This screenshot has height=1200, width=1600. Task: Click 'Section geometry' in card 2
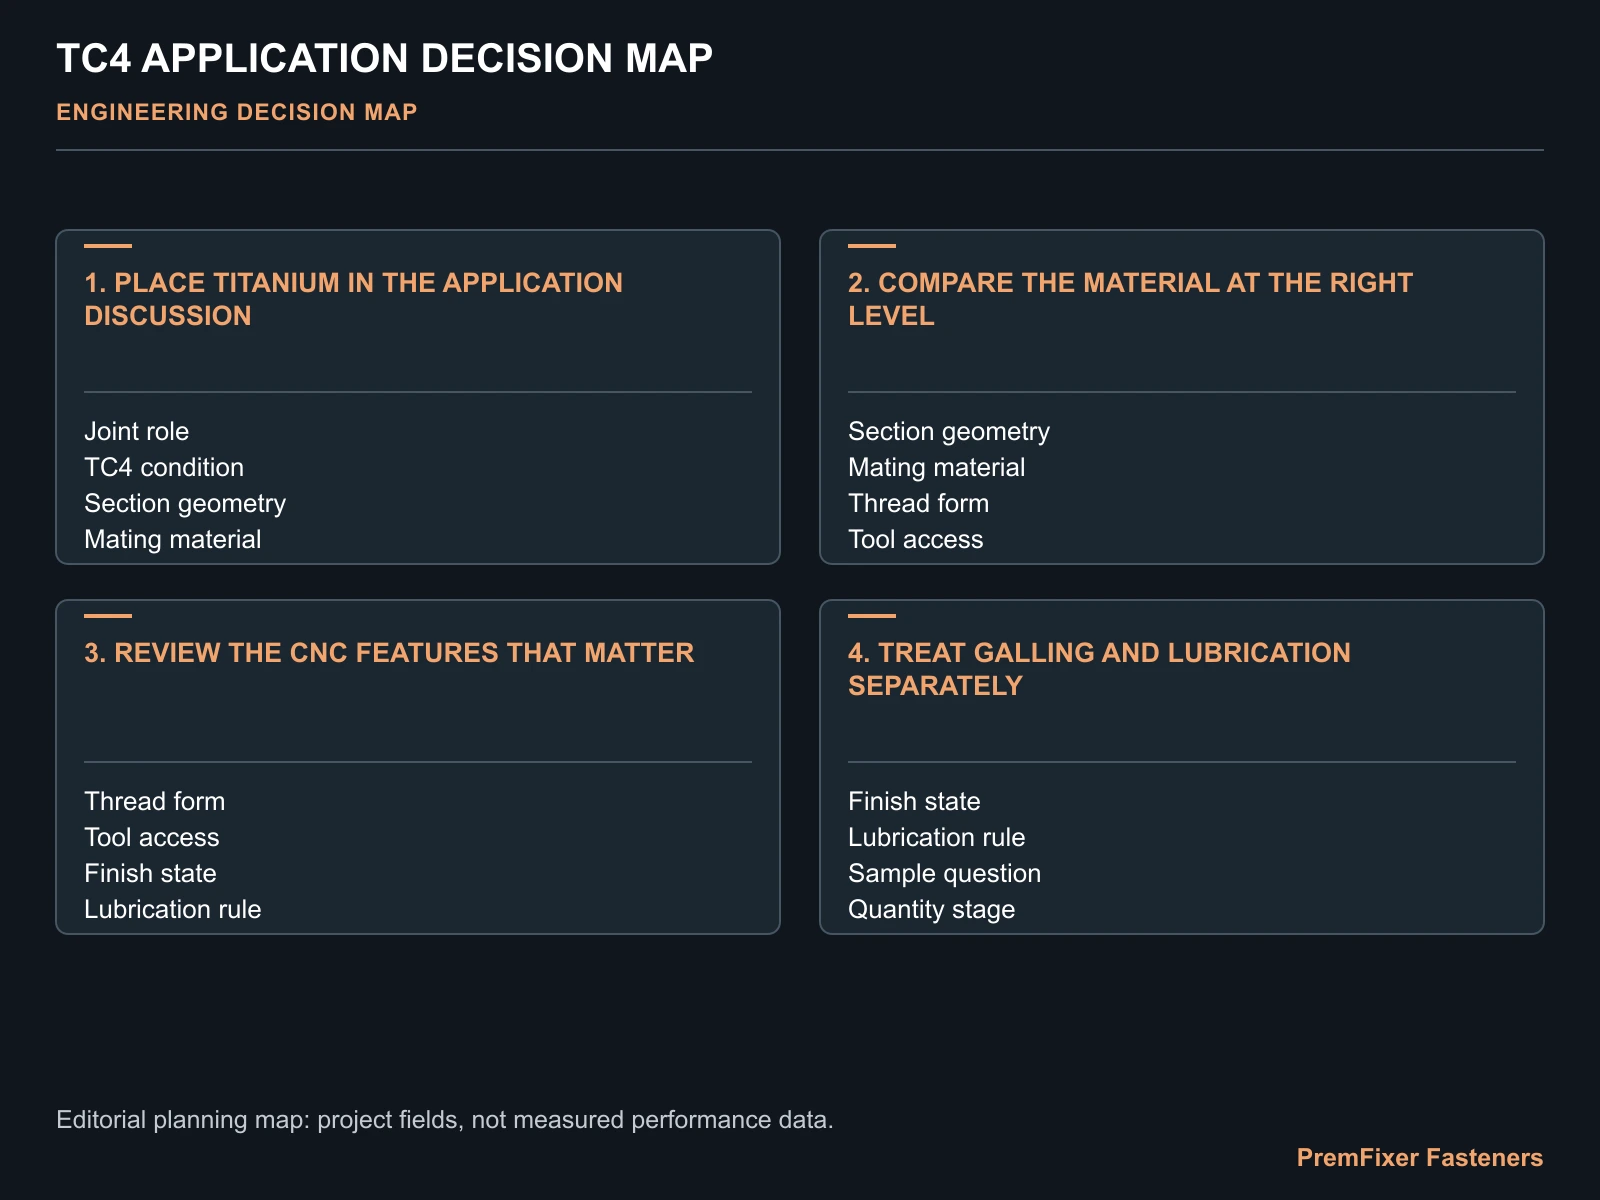(949, 431)
